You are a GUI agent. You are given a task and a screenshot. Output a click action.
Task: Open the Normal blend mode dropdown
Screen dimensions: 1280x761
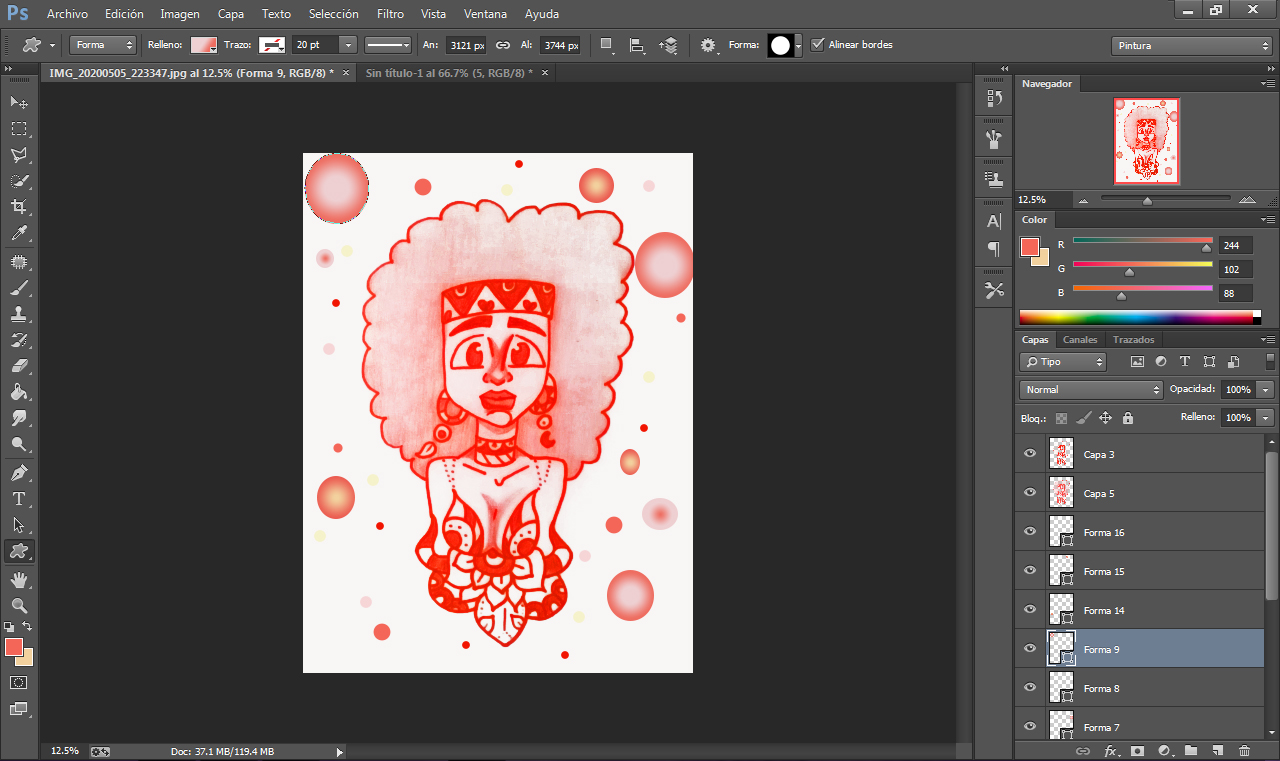1091,390
